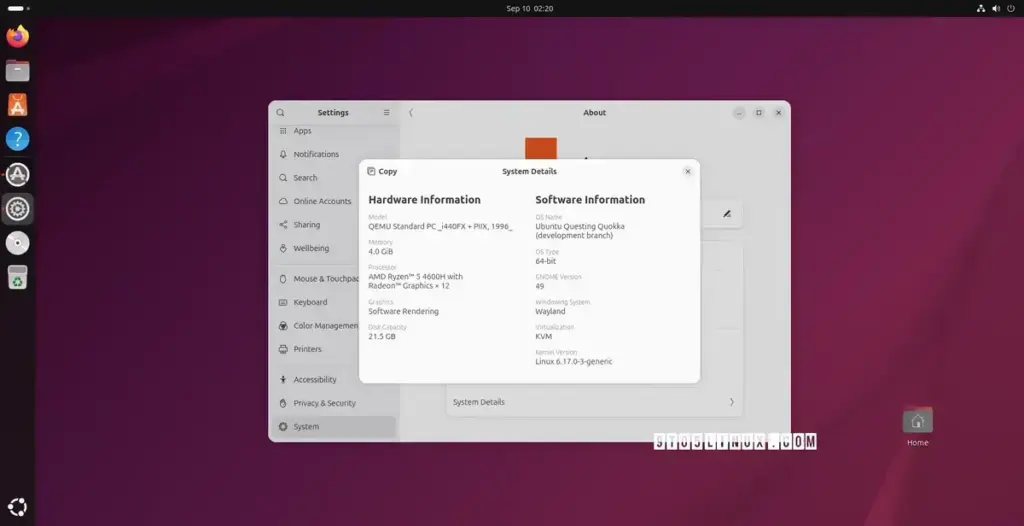Viewport: 1024px width, 526px height.
Task: Select Accessibility in Settings sidebar
Action: point(333,379)
